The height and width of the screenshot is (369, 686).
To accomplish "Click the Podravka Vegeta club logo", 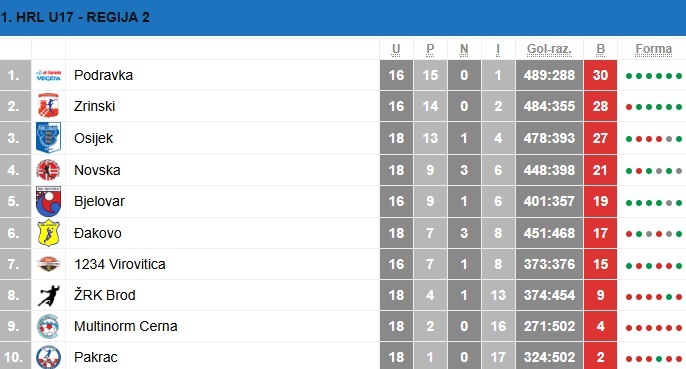I will [49, 75].
